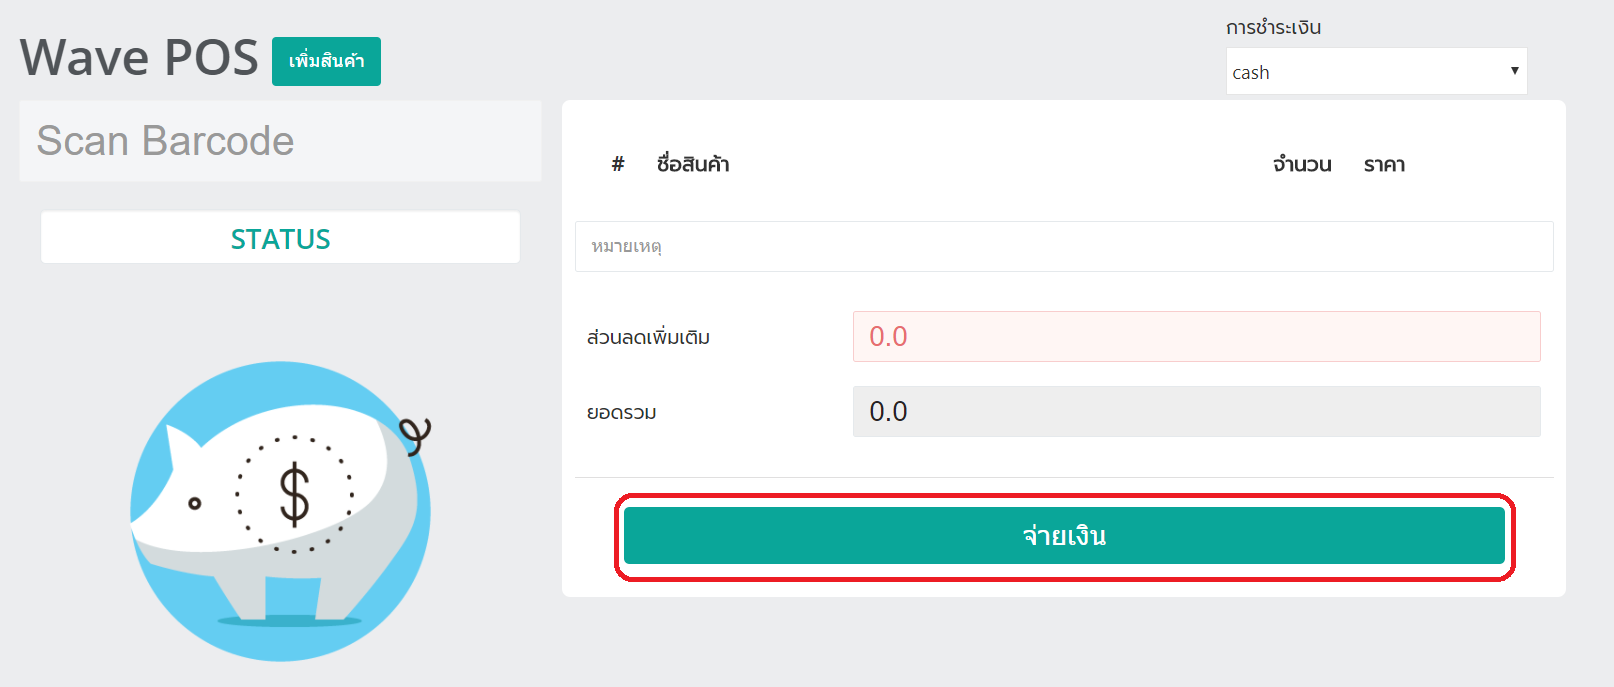The image size is (1614, 687).
Task: Click the ส่วนลดเพิ่มเติม discount amount field
Action: coord(1196,336)
